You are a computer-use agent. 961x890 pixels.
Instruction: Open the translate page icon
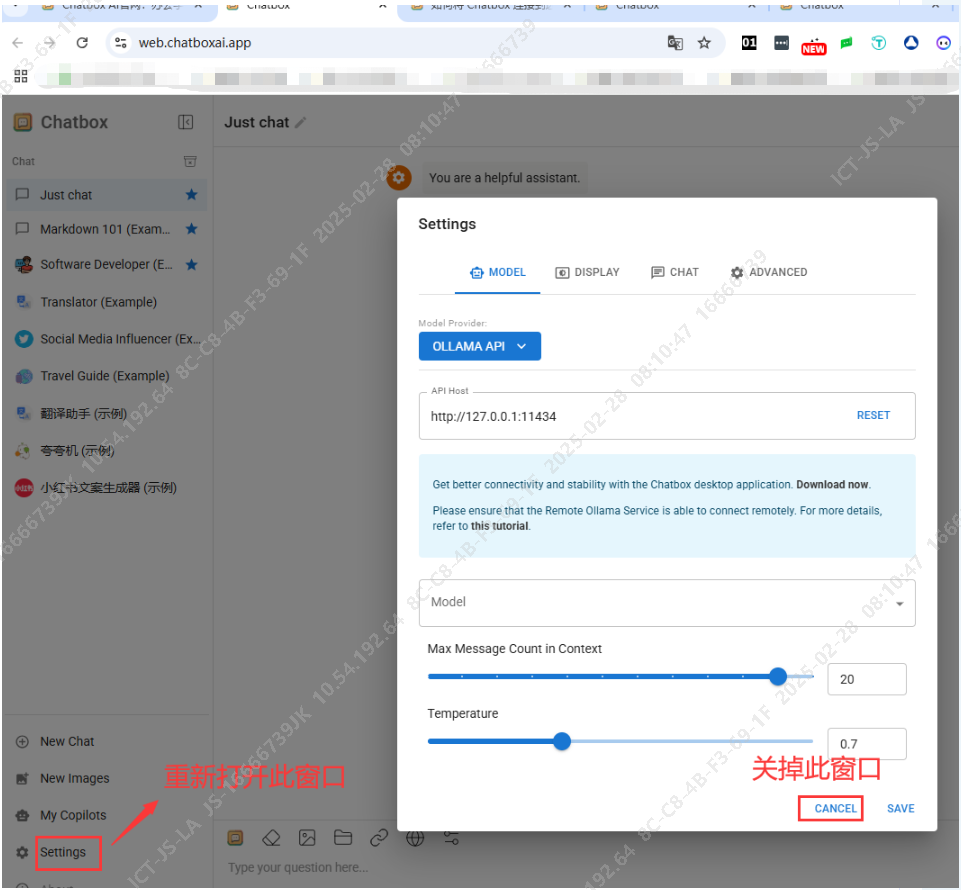(x=675, y=43)
